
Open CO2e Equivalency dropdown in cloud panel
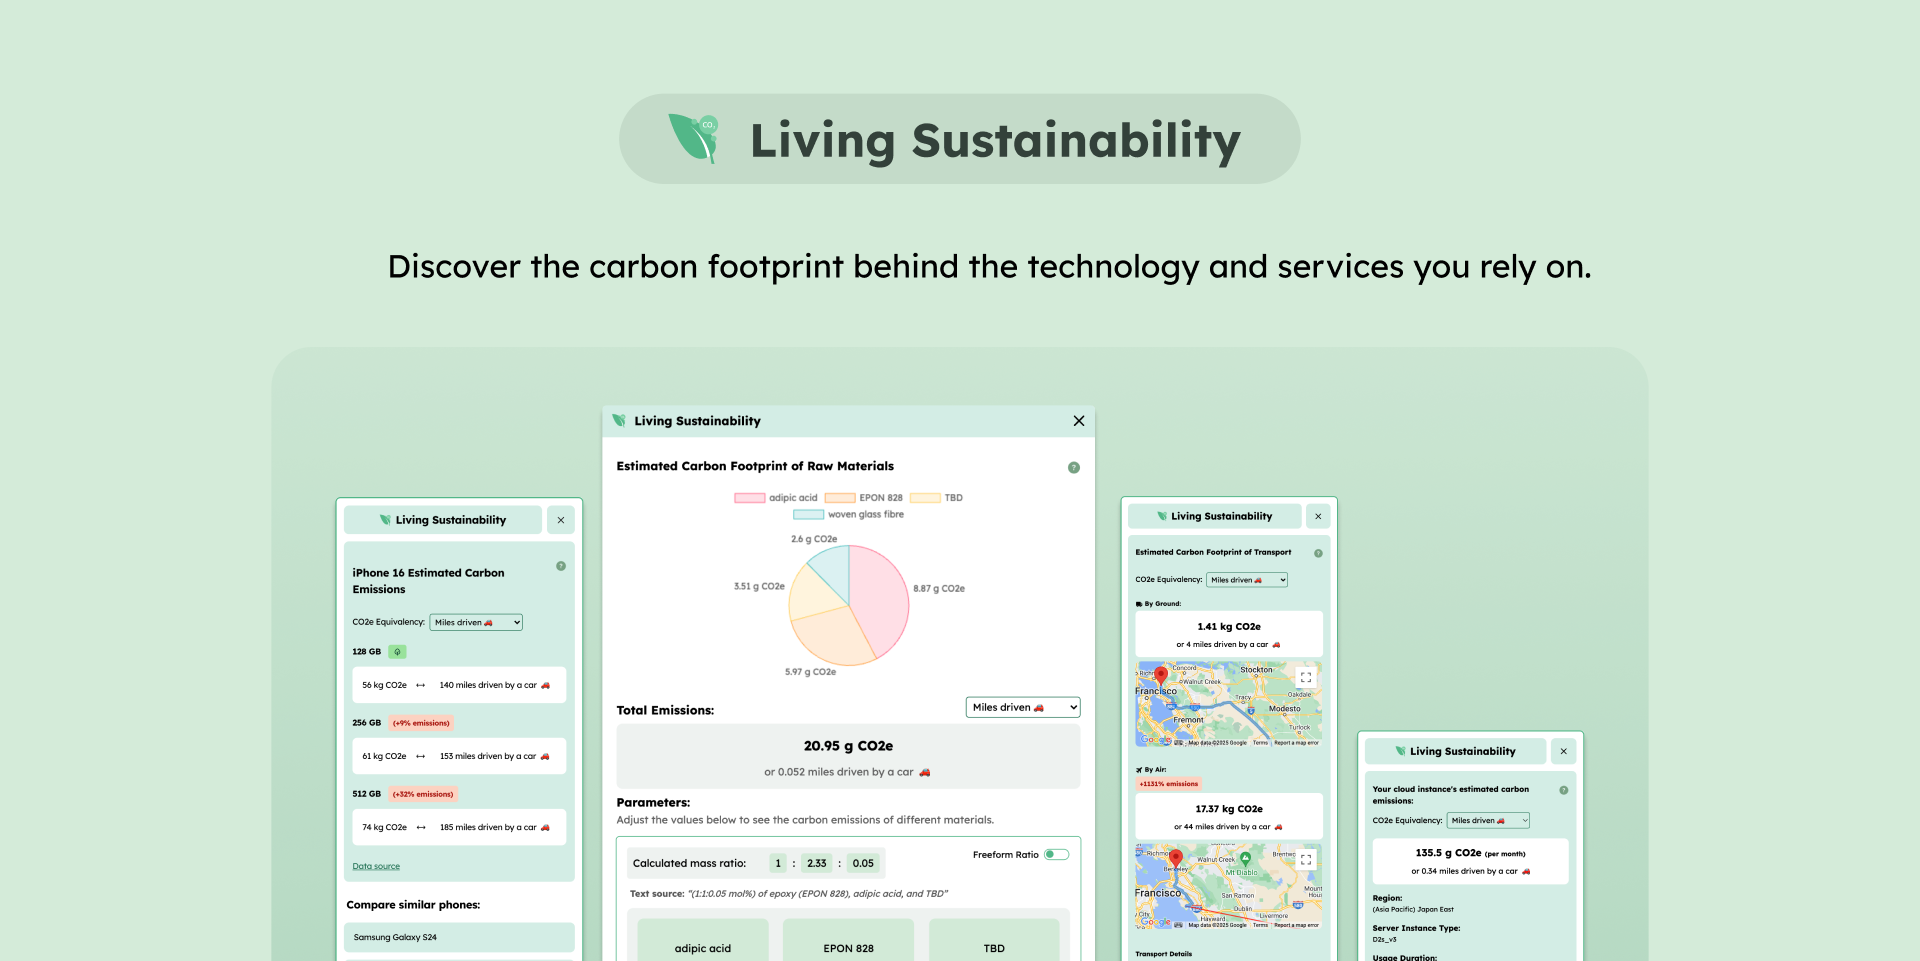tap(1488, 820)
